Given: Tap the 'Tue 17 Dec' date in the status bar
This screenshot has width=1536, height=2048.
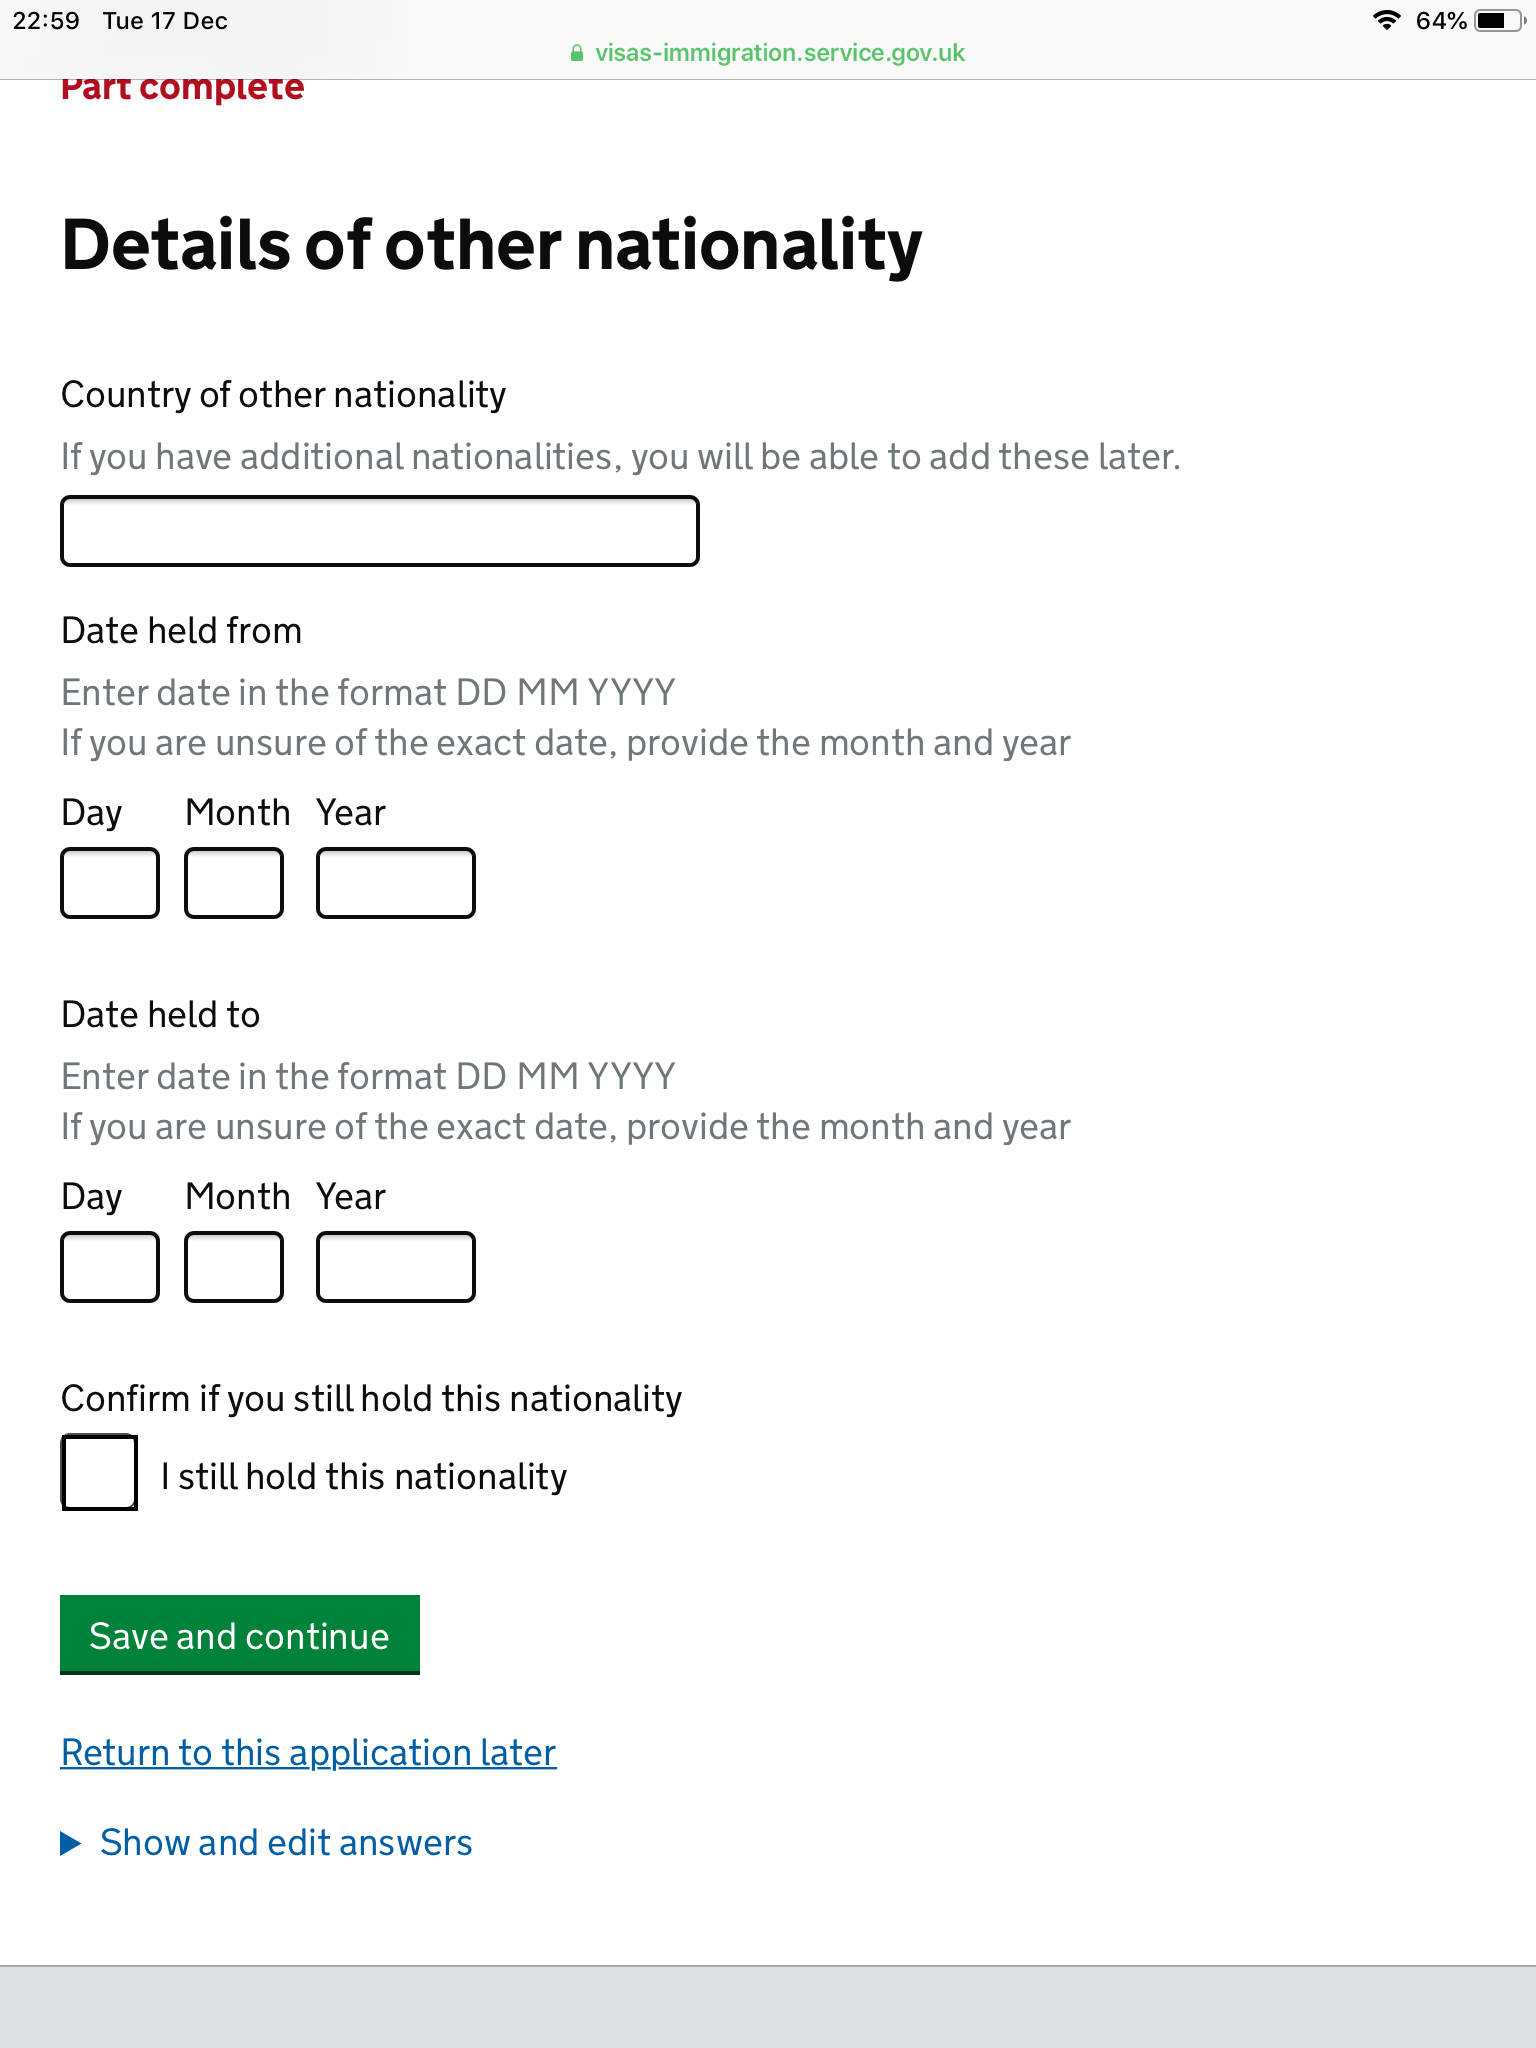Looking at the screenshot, I should coord(165,21).
